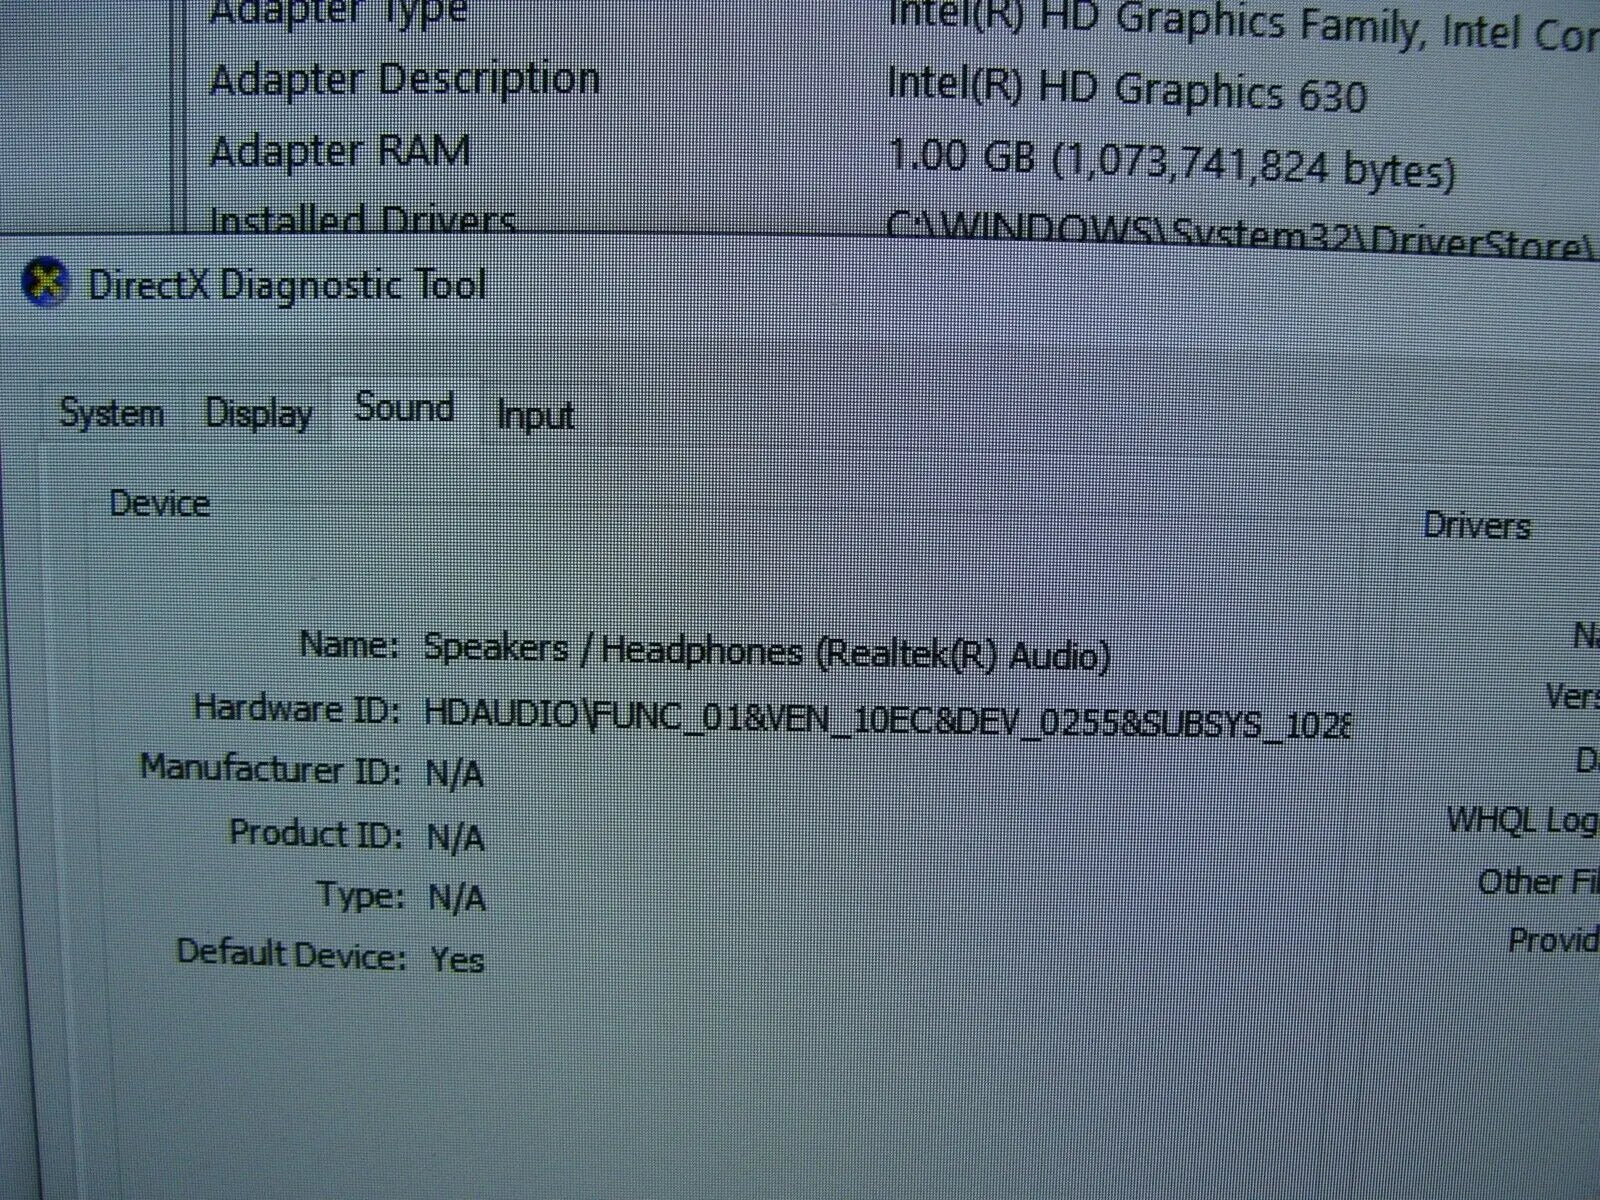Click Intel(R) HD Graphics 630 value in back window
The width and height of the screenshot is (1600, 1200).
tap(1127, 90)
